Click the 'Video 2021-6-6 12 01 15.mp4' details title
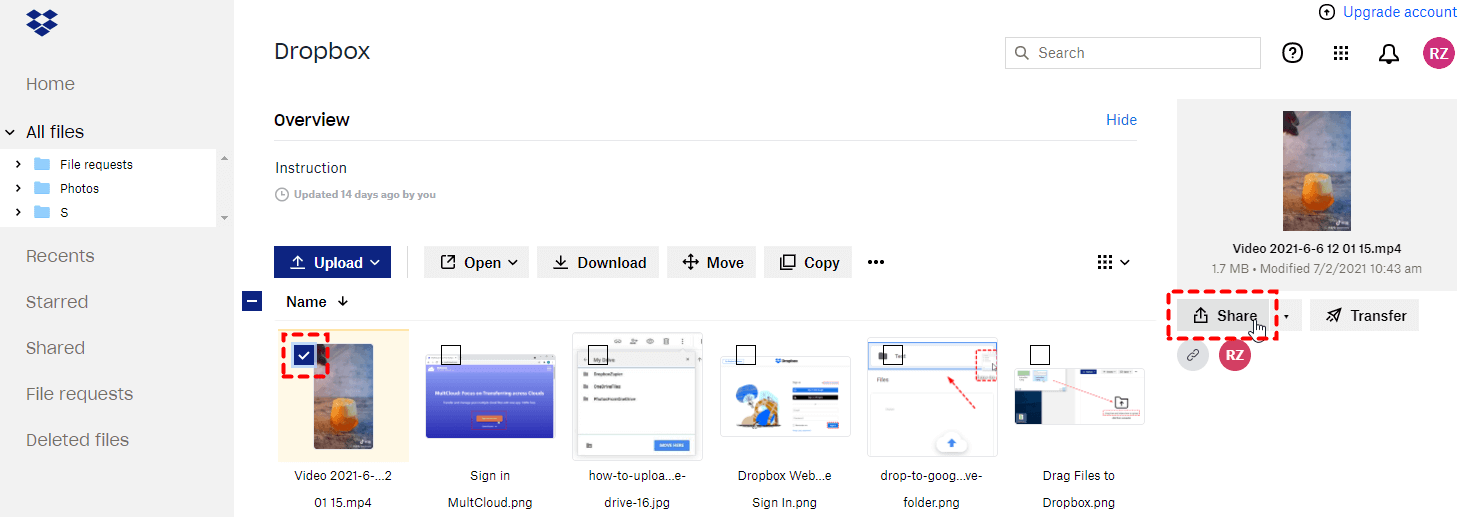This screenshot has width=1461, height=517. (1316, 249)
